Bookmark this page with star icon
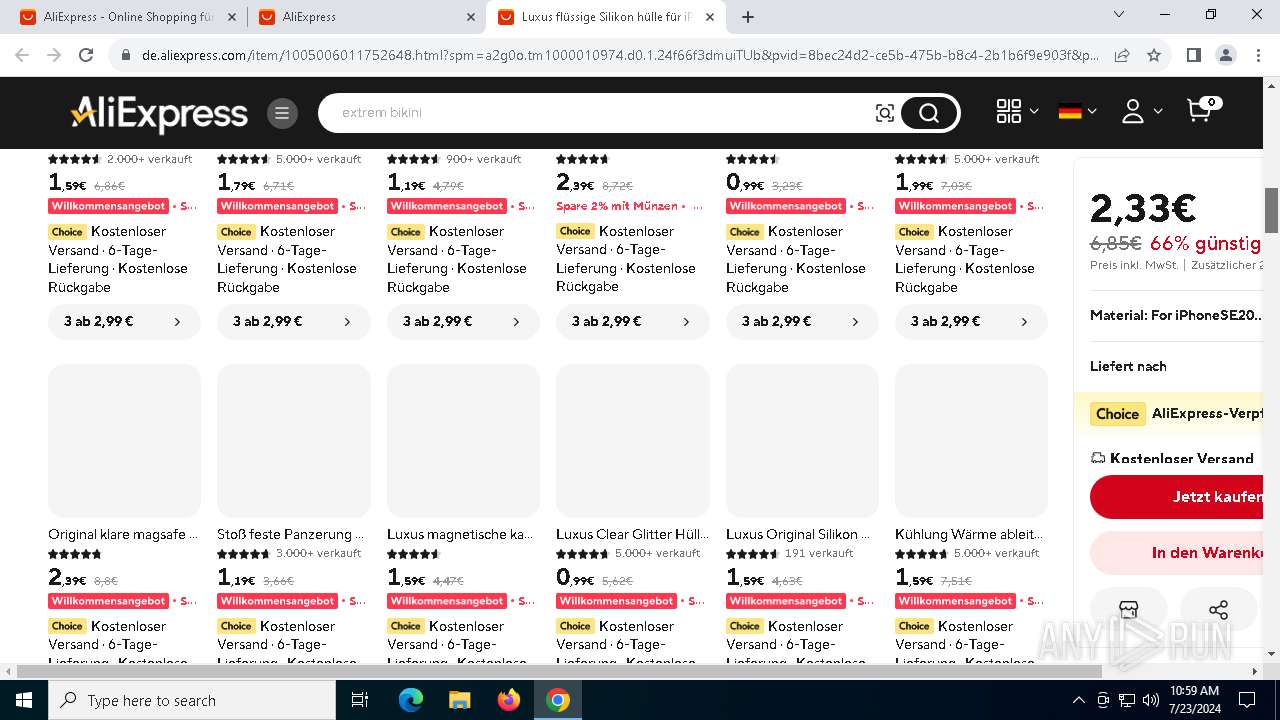1280x720 pixels. (x=1154, y=55)
